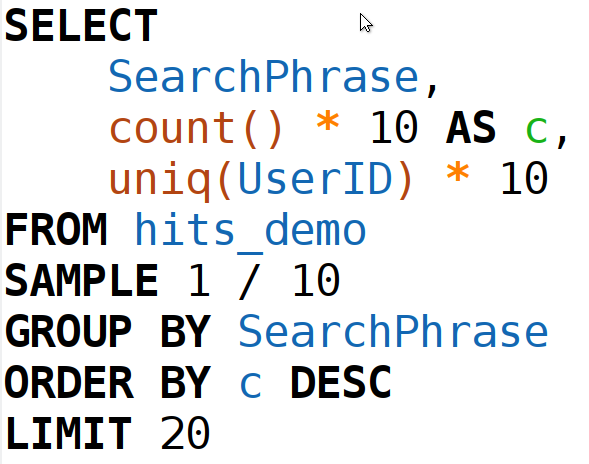Click the uniq function name

(x=159, y=180)
